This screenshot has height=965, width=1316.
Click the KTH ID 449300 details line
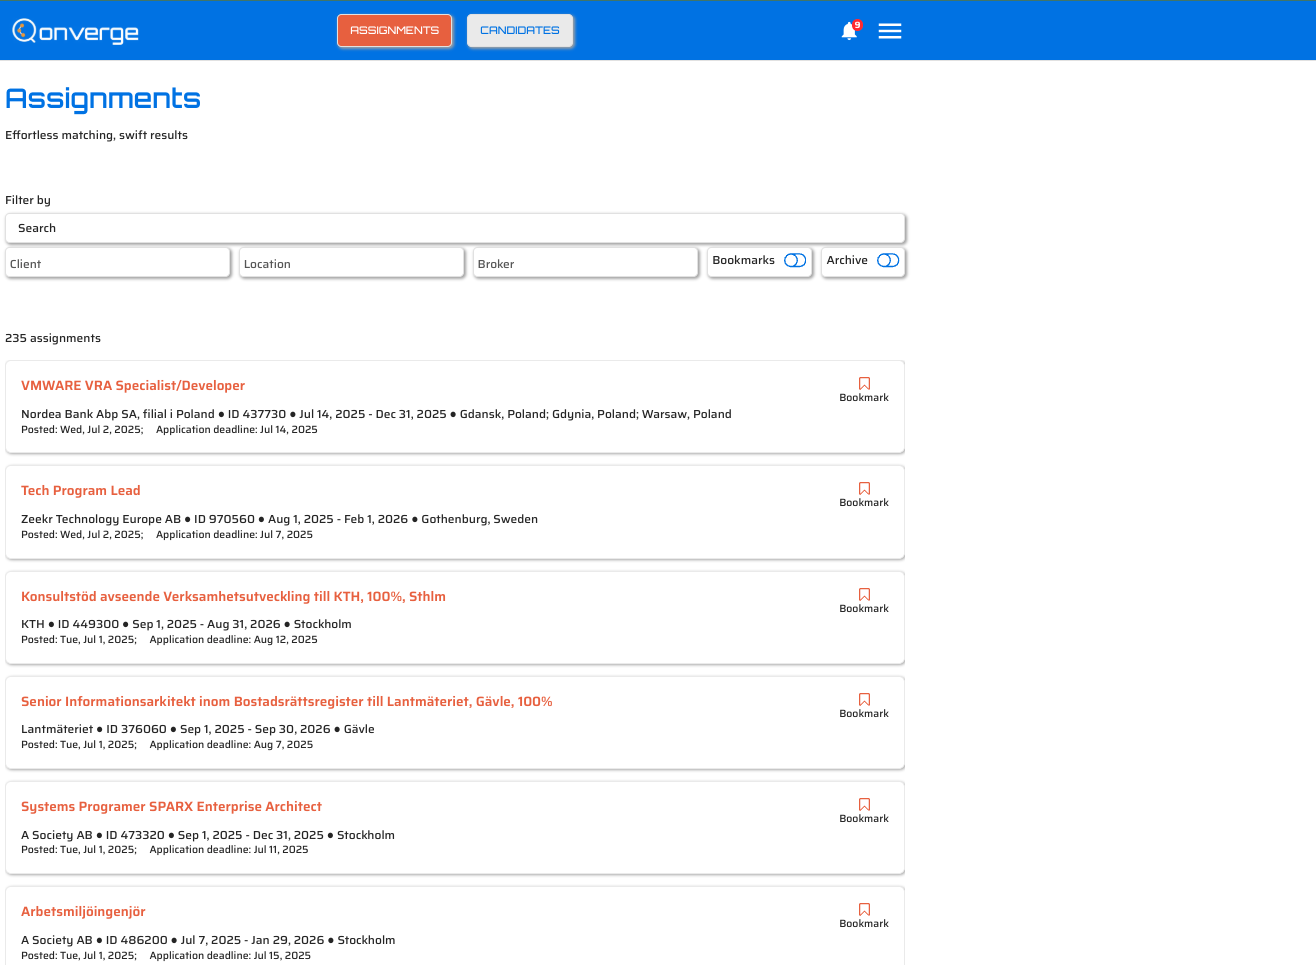[x=186, y=624]
